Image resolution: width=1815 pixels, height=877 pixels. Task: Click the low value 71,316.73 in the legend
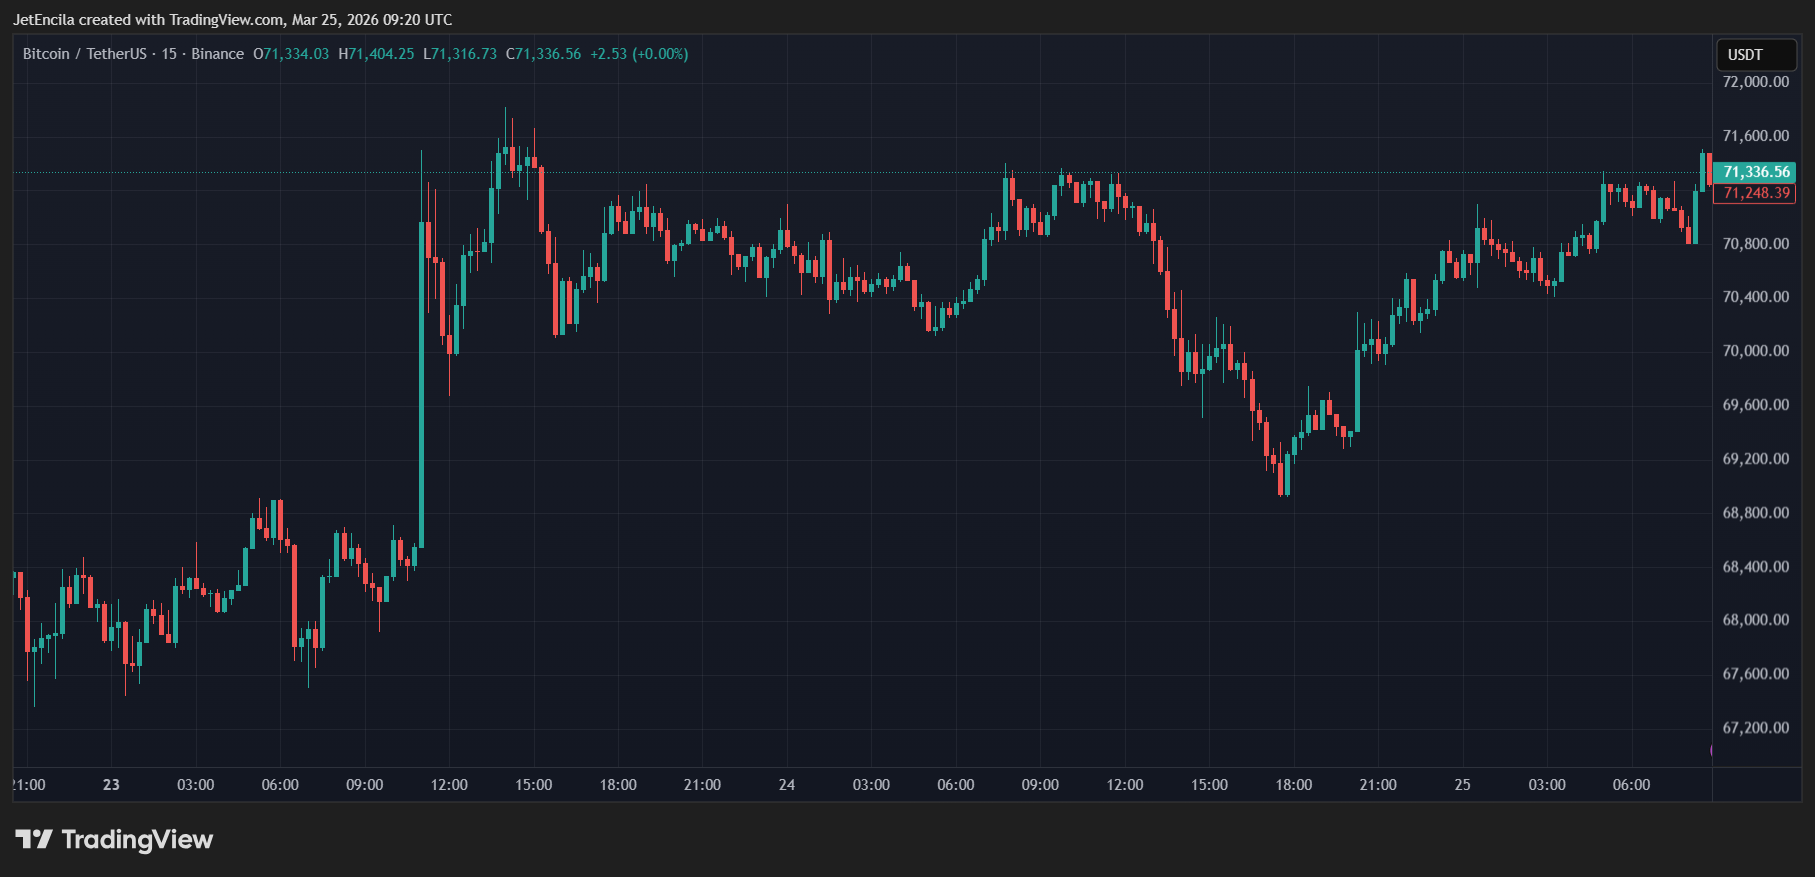[x=465, y=54]
